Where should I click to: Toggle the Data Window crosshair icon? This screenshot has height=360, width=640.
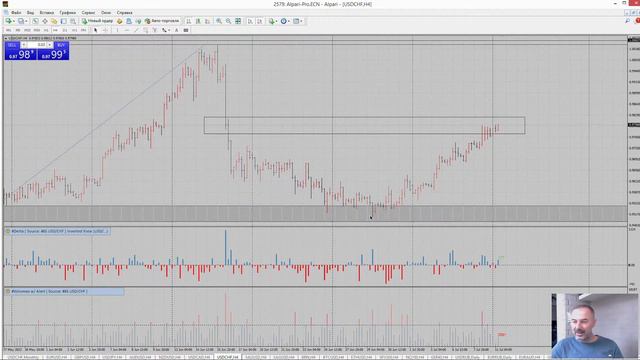44,21
